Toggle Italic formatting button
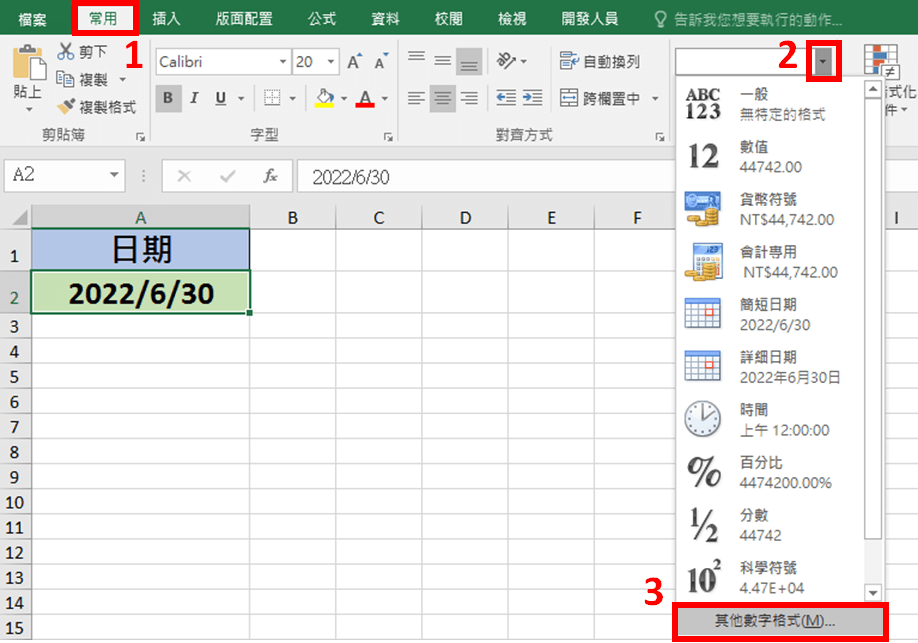The image size is (918, 643). click(194, 98)
